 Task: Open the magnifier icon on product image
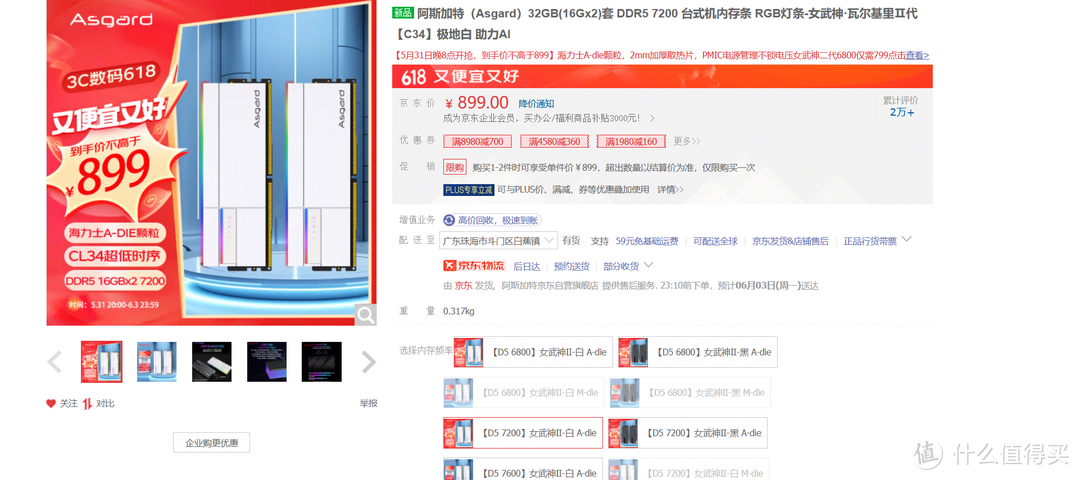tap(366, 315)
